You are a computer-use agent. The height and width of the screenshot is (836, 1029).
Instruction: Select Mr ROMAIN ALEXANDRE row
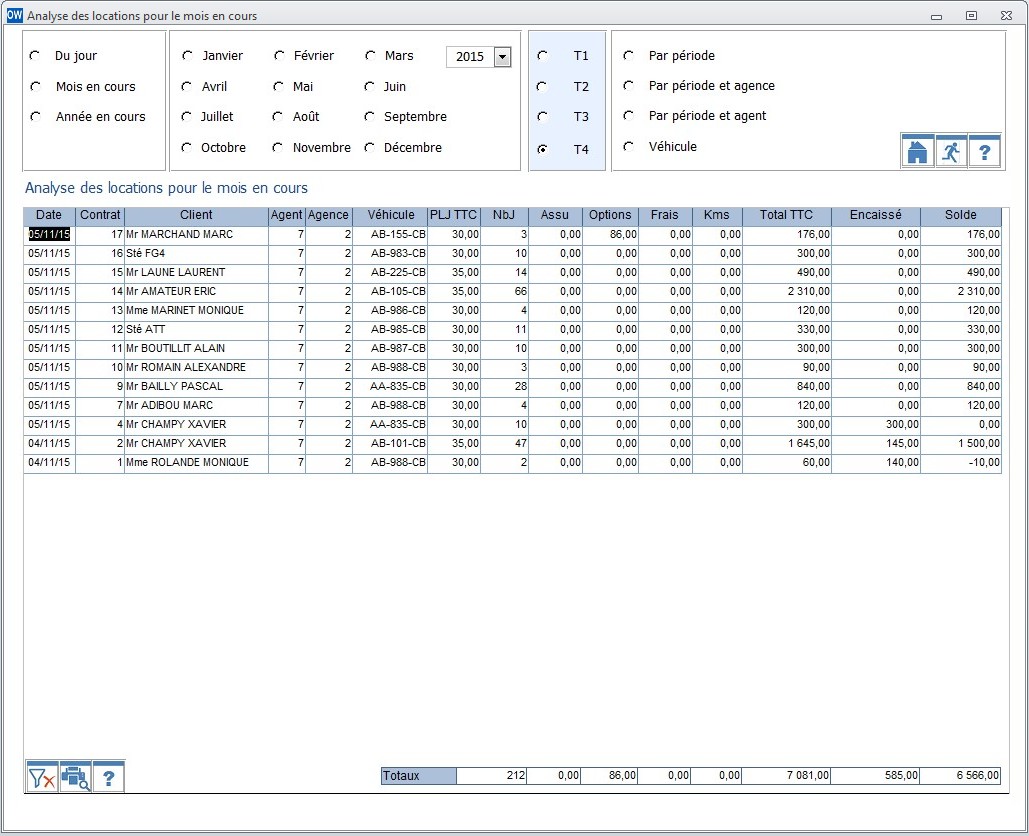[513, 367]
